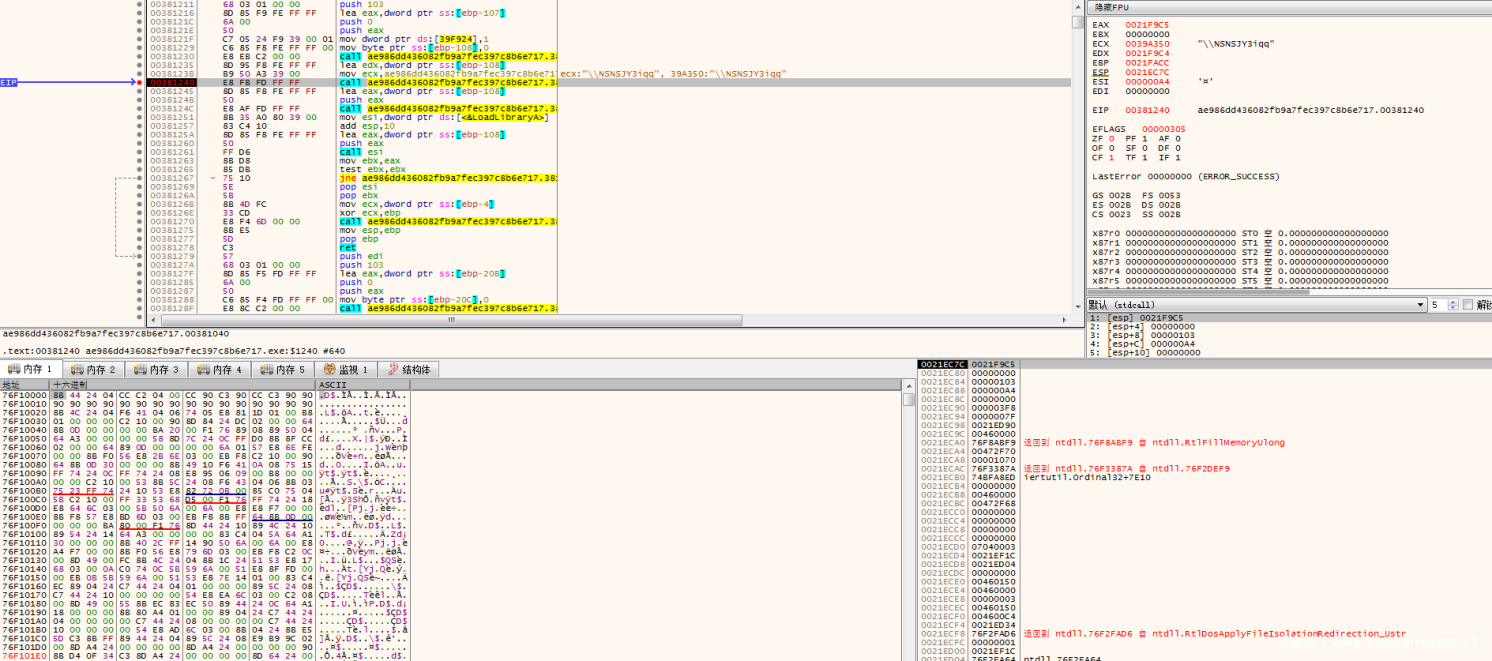
Task: Click the struct icon on 结构体 tab
Action: 392,370
